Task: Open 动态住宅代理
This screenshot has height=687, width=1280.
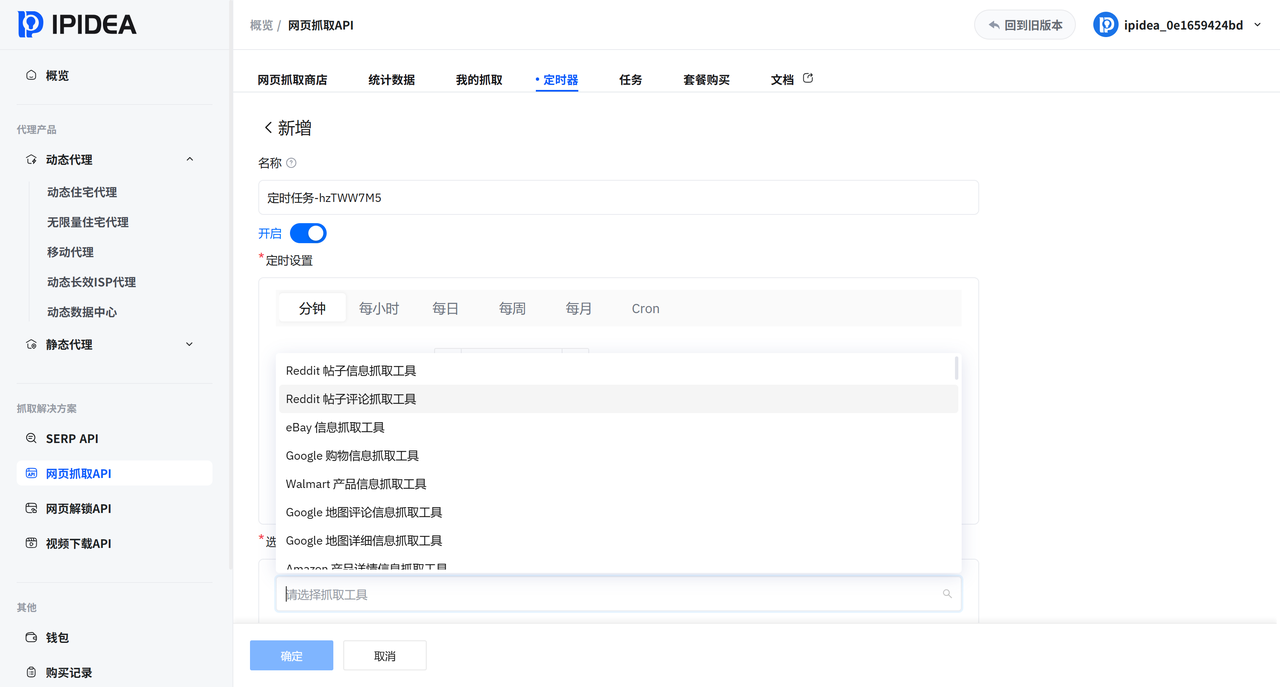Action: (x=82, y=192)
